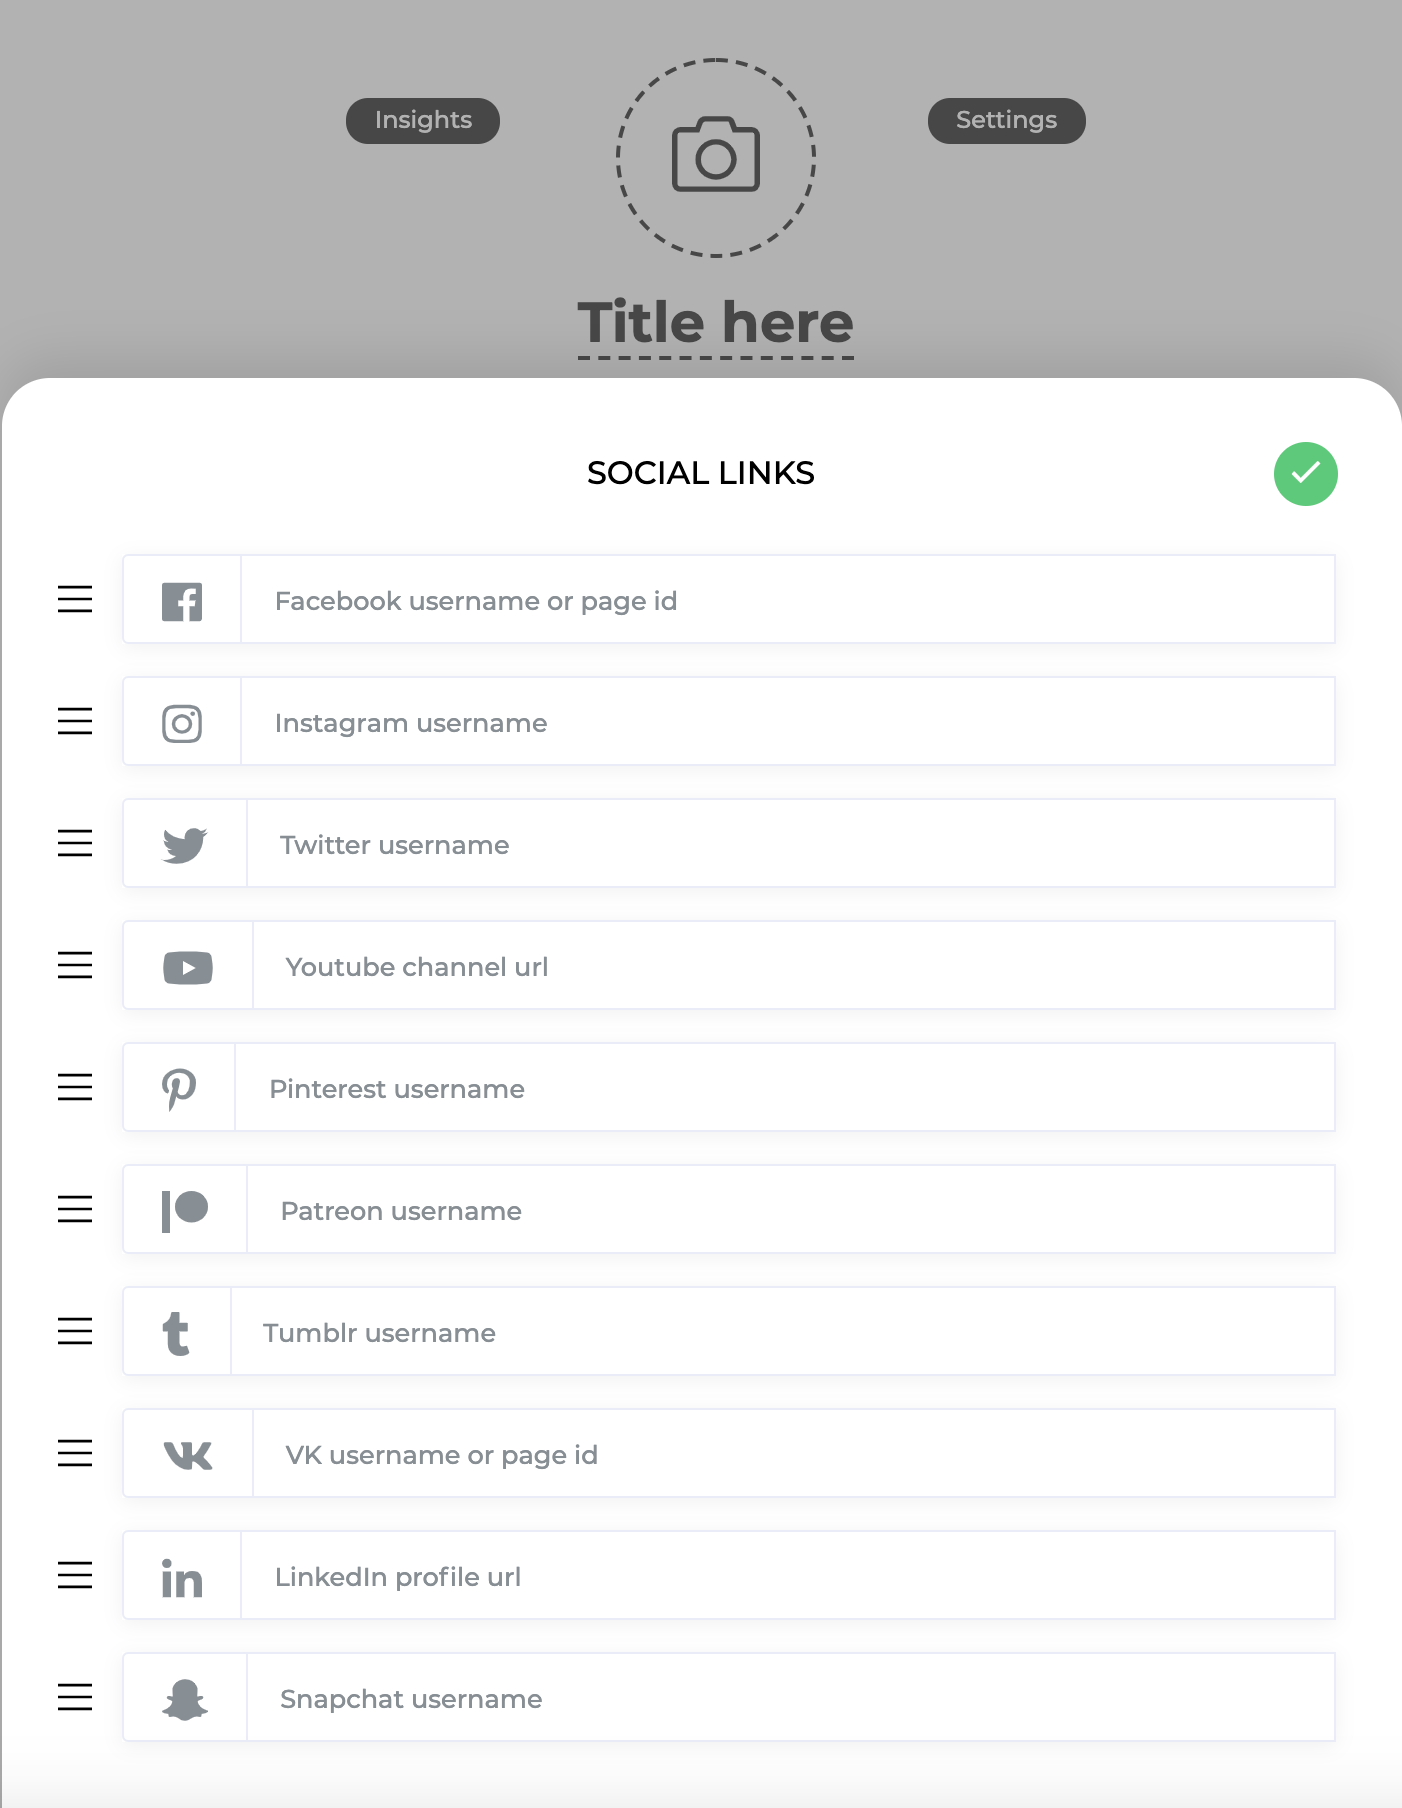Upload photo via camera placeholder

tap(716, 158)
